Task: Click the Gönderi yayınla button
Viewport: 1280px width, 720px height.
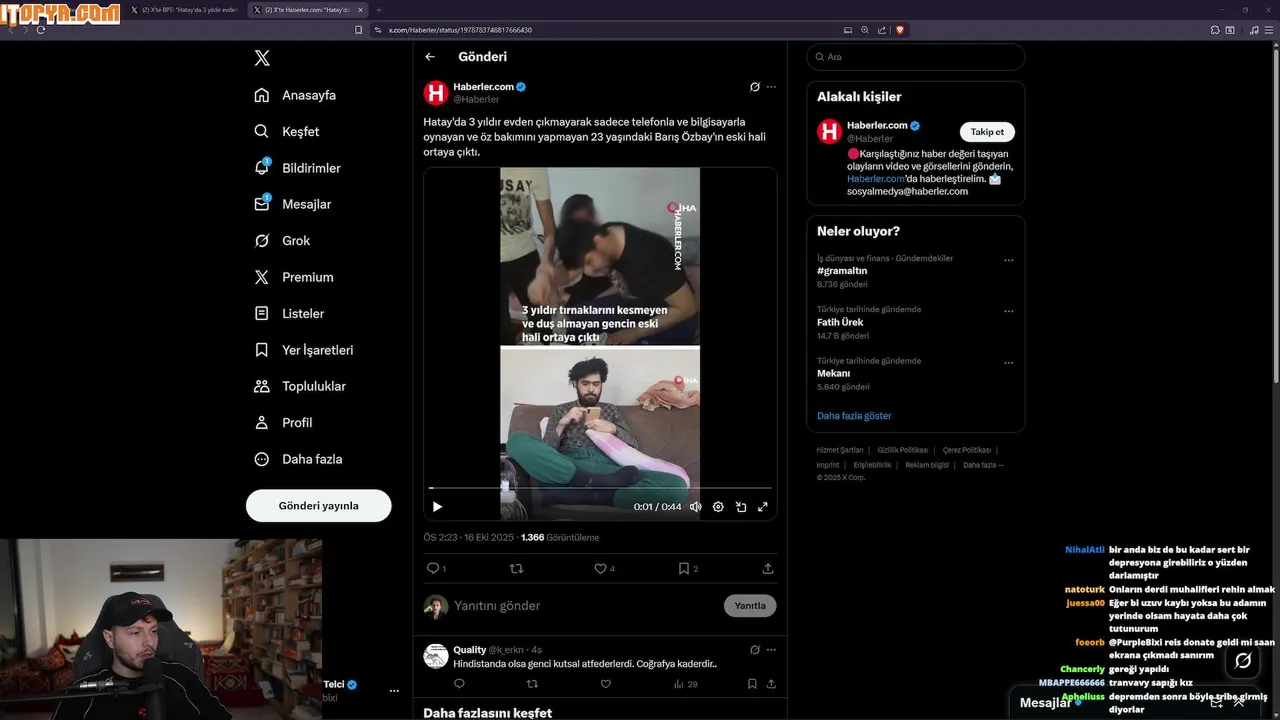Action: [x=318, y=506]
